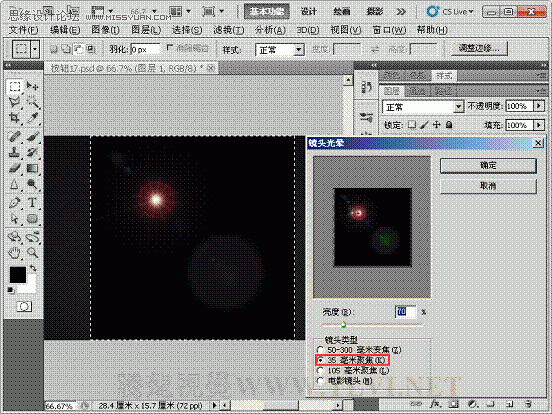552x414 pixels.
Task: Select the Hand tool
Action: tap(15, 252)
